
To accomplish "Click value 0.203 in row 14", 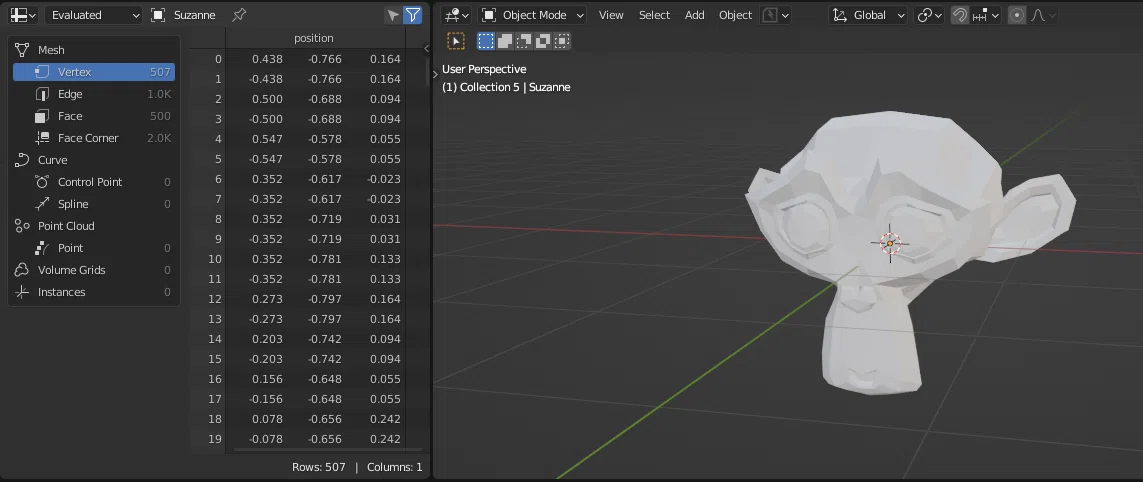I will coord(267,339).
